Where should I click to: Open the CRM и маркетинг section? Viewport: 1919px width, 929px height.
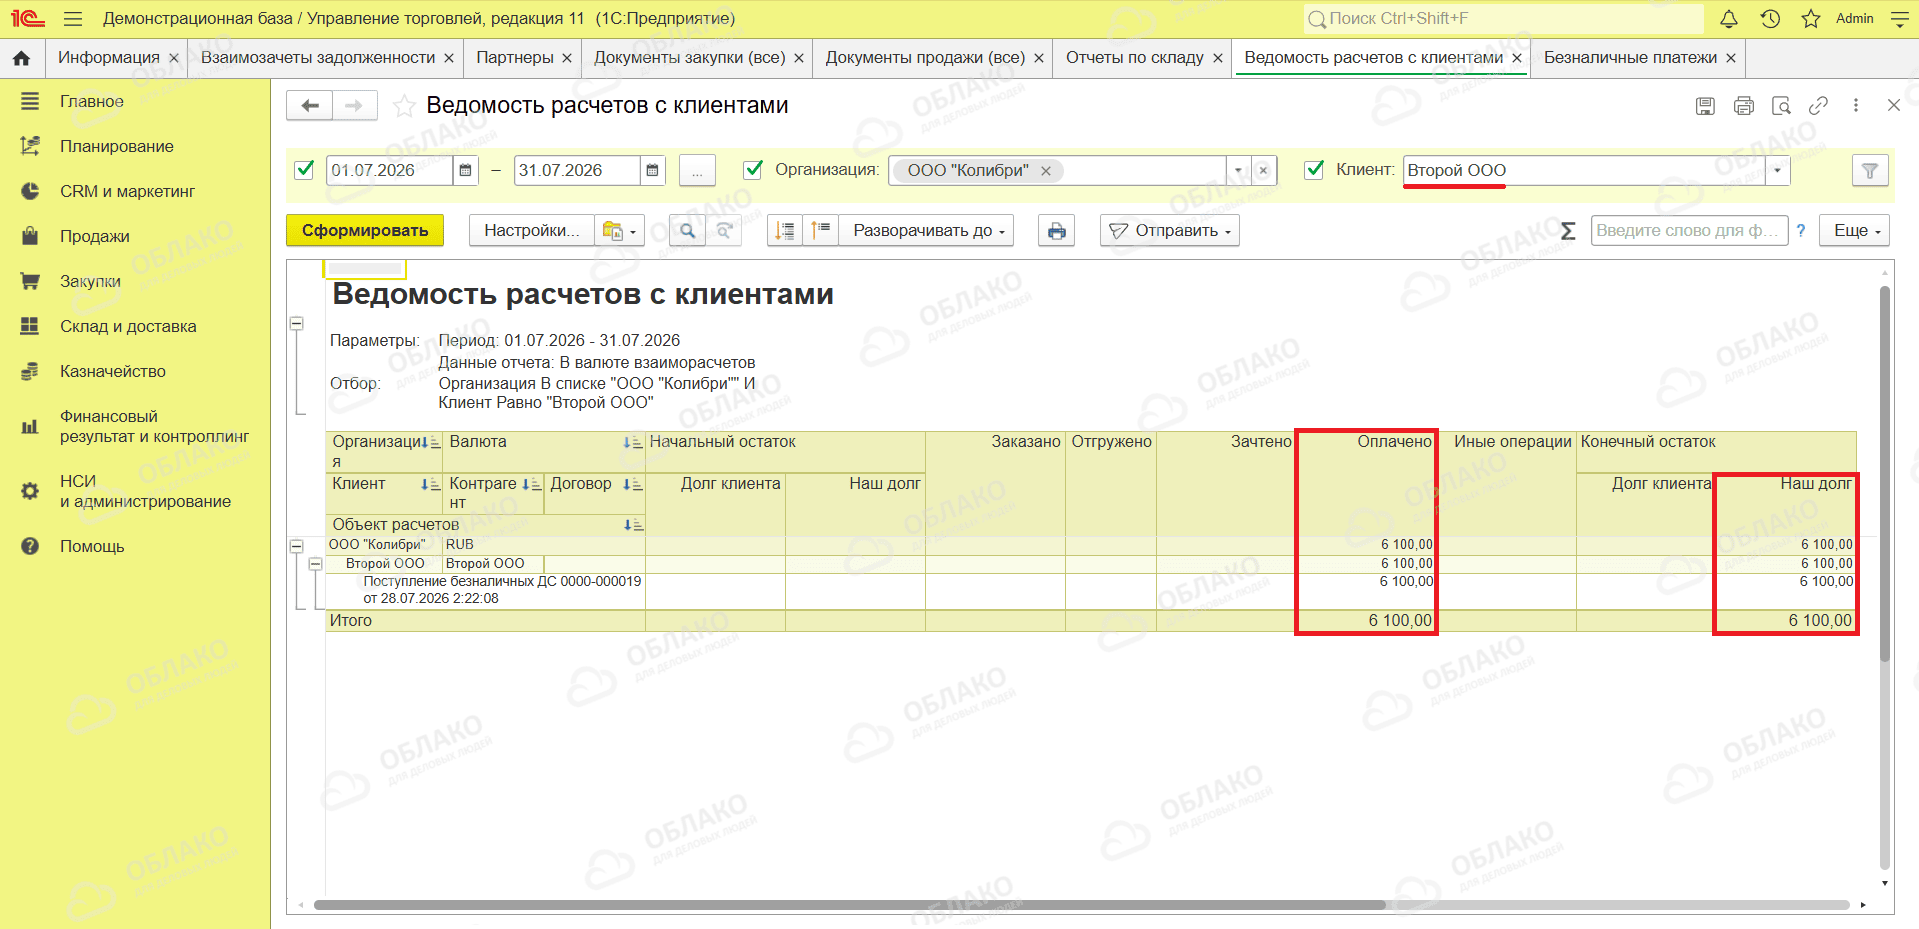(x=127, y=191)
